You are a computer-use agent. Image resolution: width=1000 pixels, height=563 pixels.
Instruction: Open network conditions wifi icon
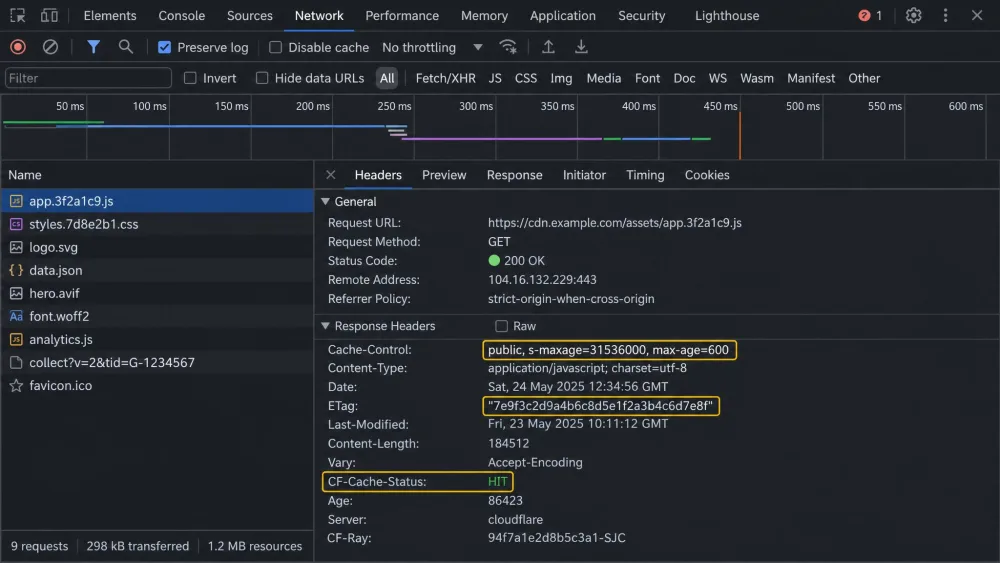click(508, 47)
